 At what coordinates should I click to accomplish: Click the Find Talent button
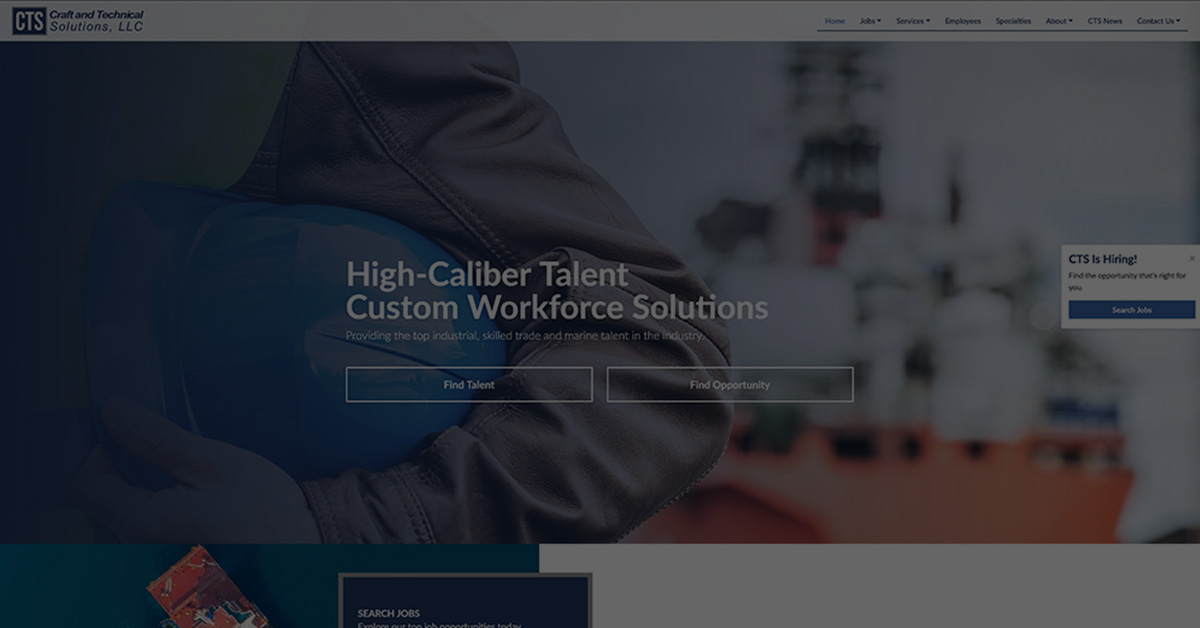click(469, 385)
